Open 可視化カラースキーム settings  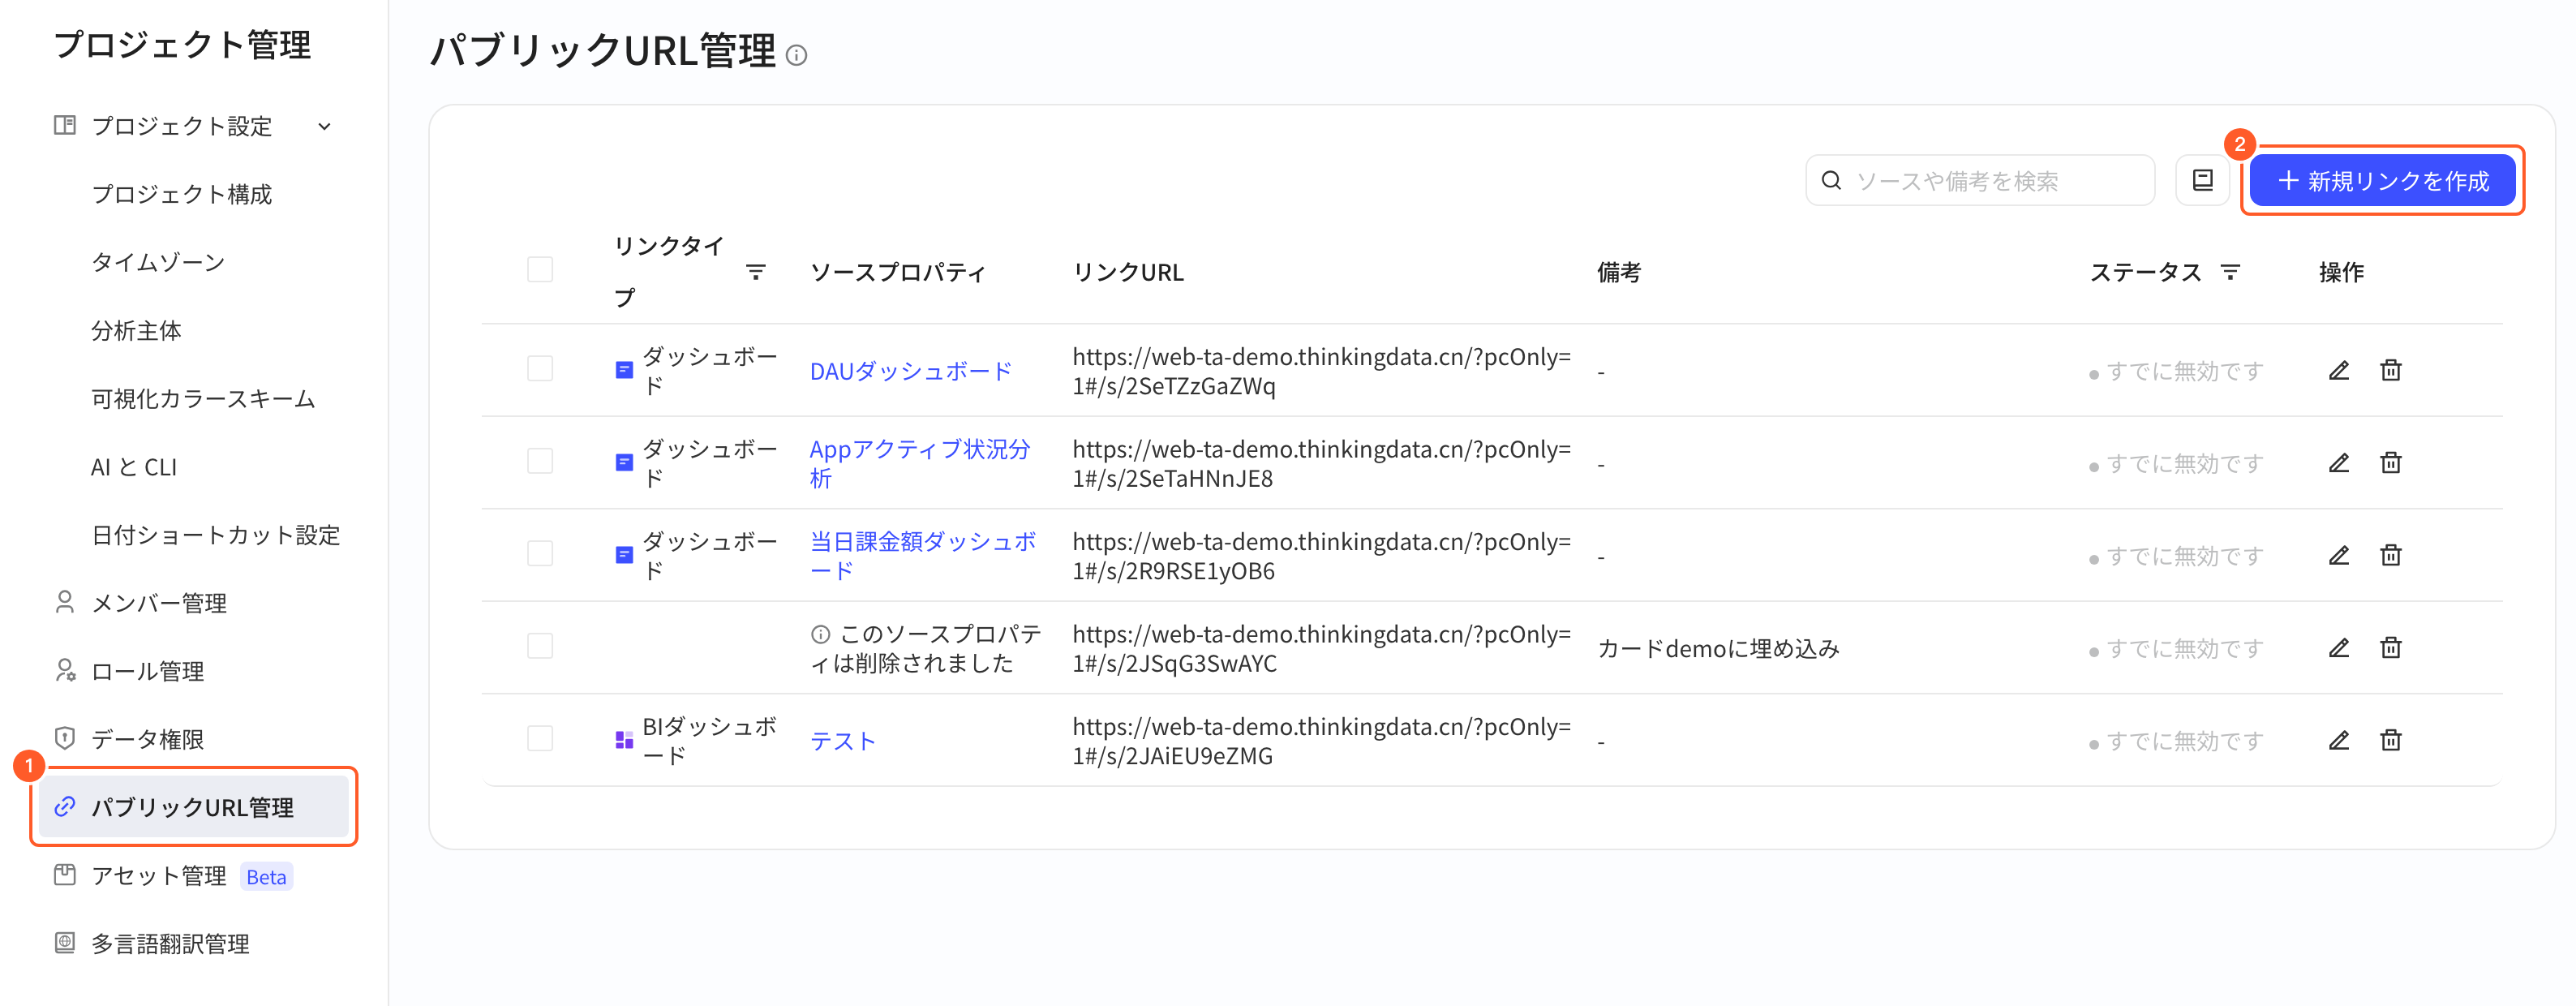(203, 398)
